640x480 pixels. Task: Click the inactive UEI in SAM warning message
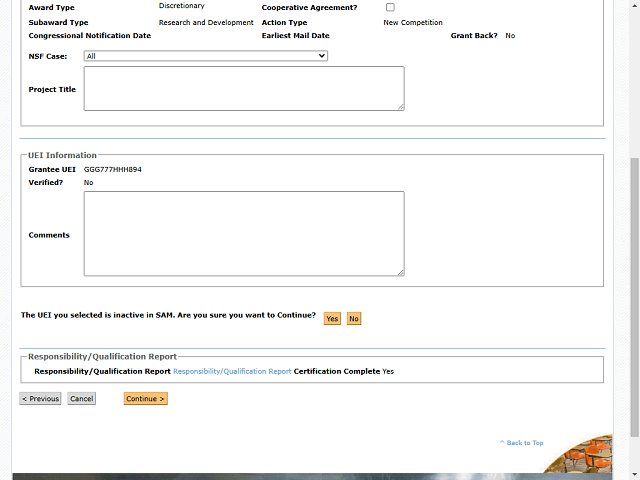click(168, 315)
